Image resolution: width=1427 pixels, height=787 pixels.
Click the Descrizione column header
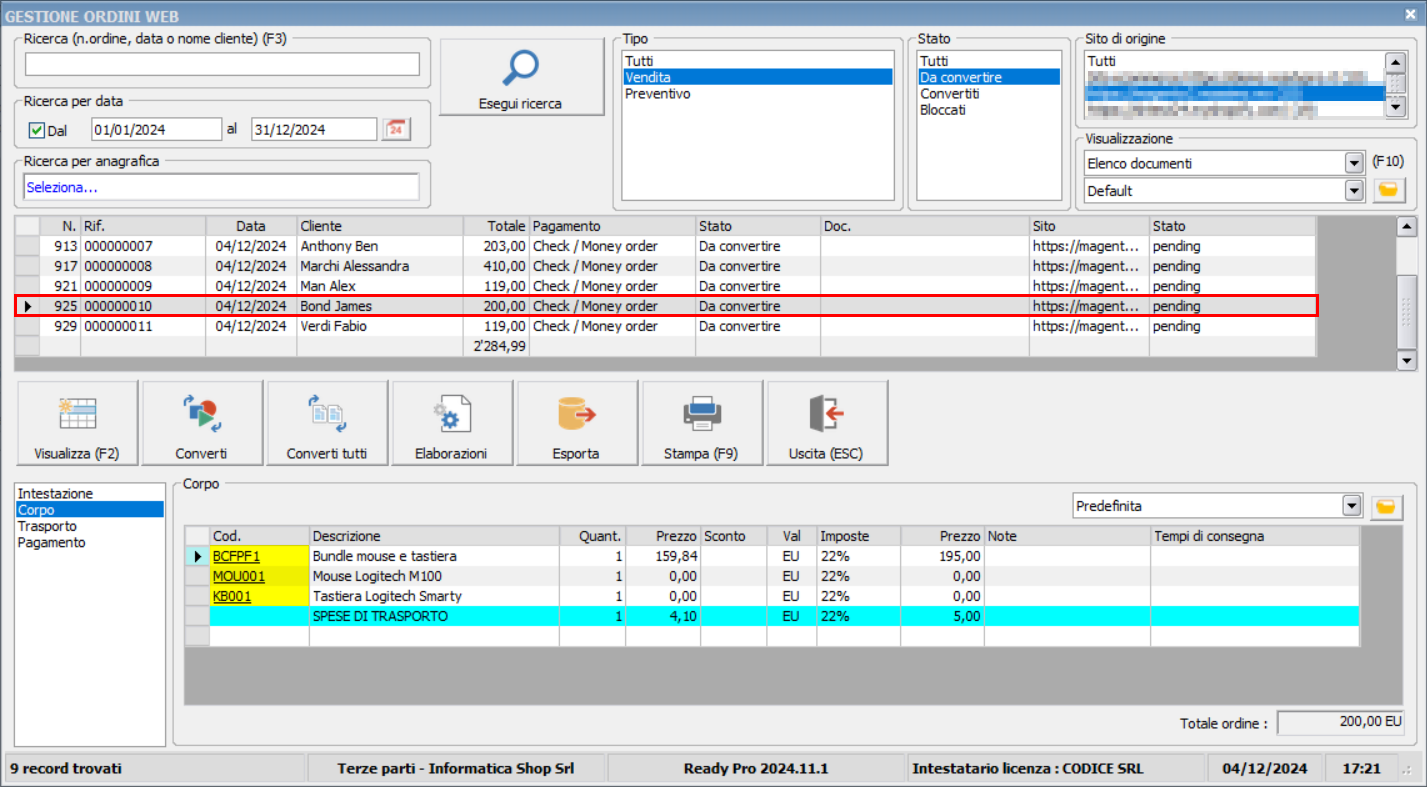point(434,536)
